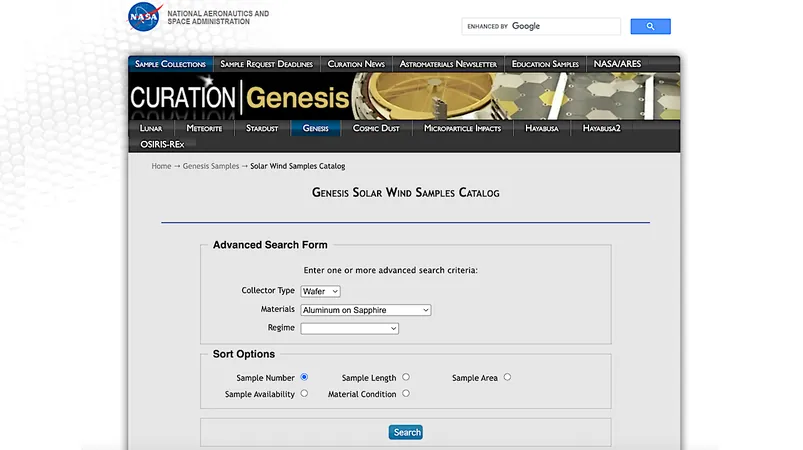The width and height of the screenshot is (803, 450).
Task: Select the Hayabusa menu item
Action: click(x=542, y=128)
